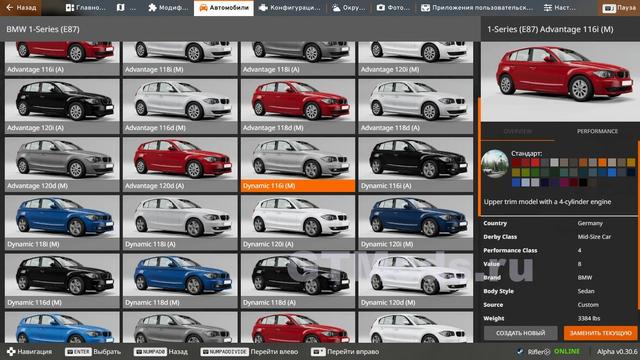
Task: Go back with the Назад arrow button
Action: [x=21, y=8]
